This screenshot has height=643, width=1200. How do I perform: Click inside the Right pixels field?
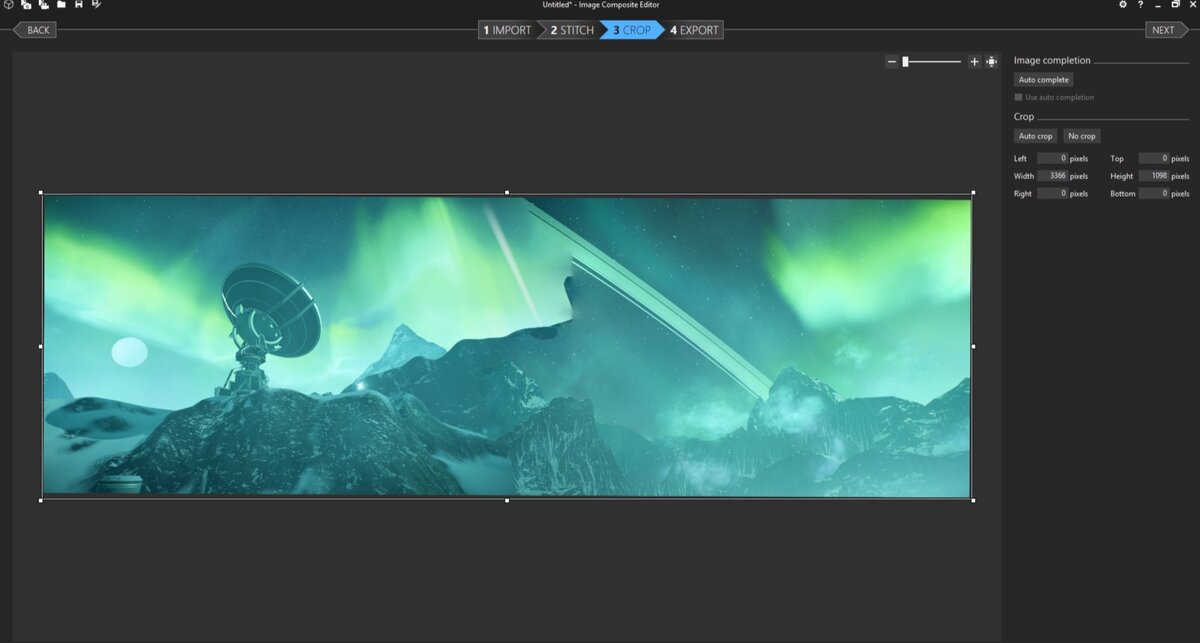coord(1052,193)
